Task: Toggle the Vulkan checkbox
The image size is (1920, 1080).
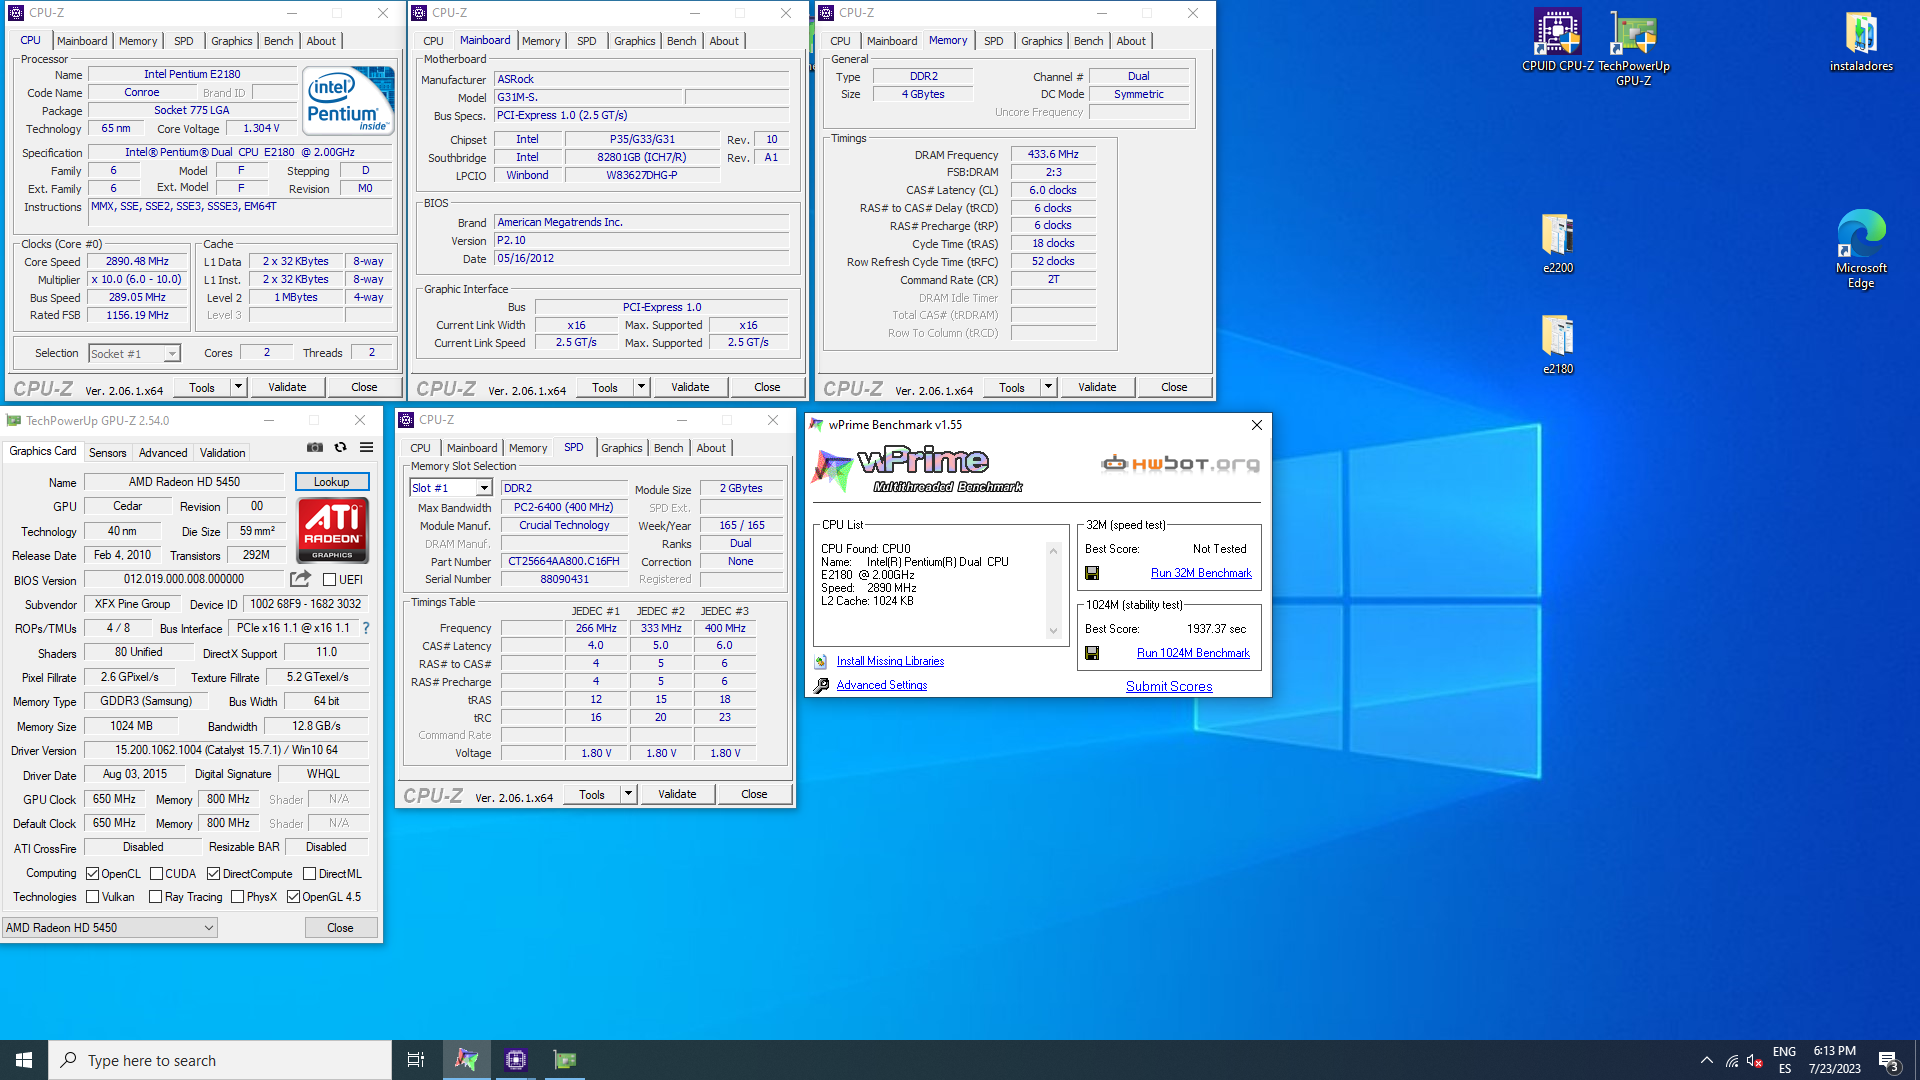Action: pyautogui.click(x=92, y=897)
